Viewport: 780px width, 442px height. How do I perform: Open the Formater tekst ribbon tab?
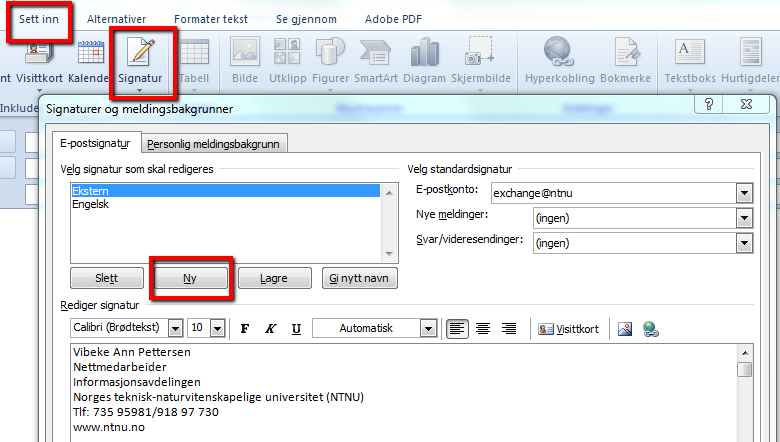(211, 19)
